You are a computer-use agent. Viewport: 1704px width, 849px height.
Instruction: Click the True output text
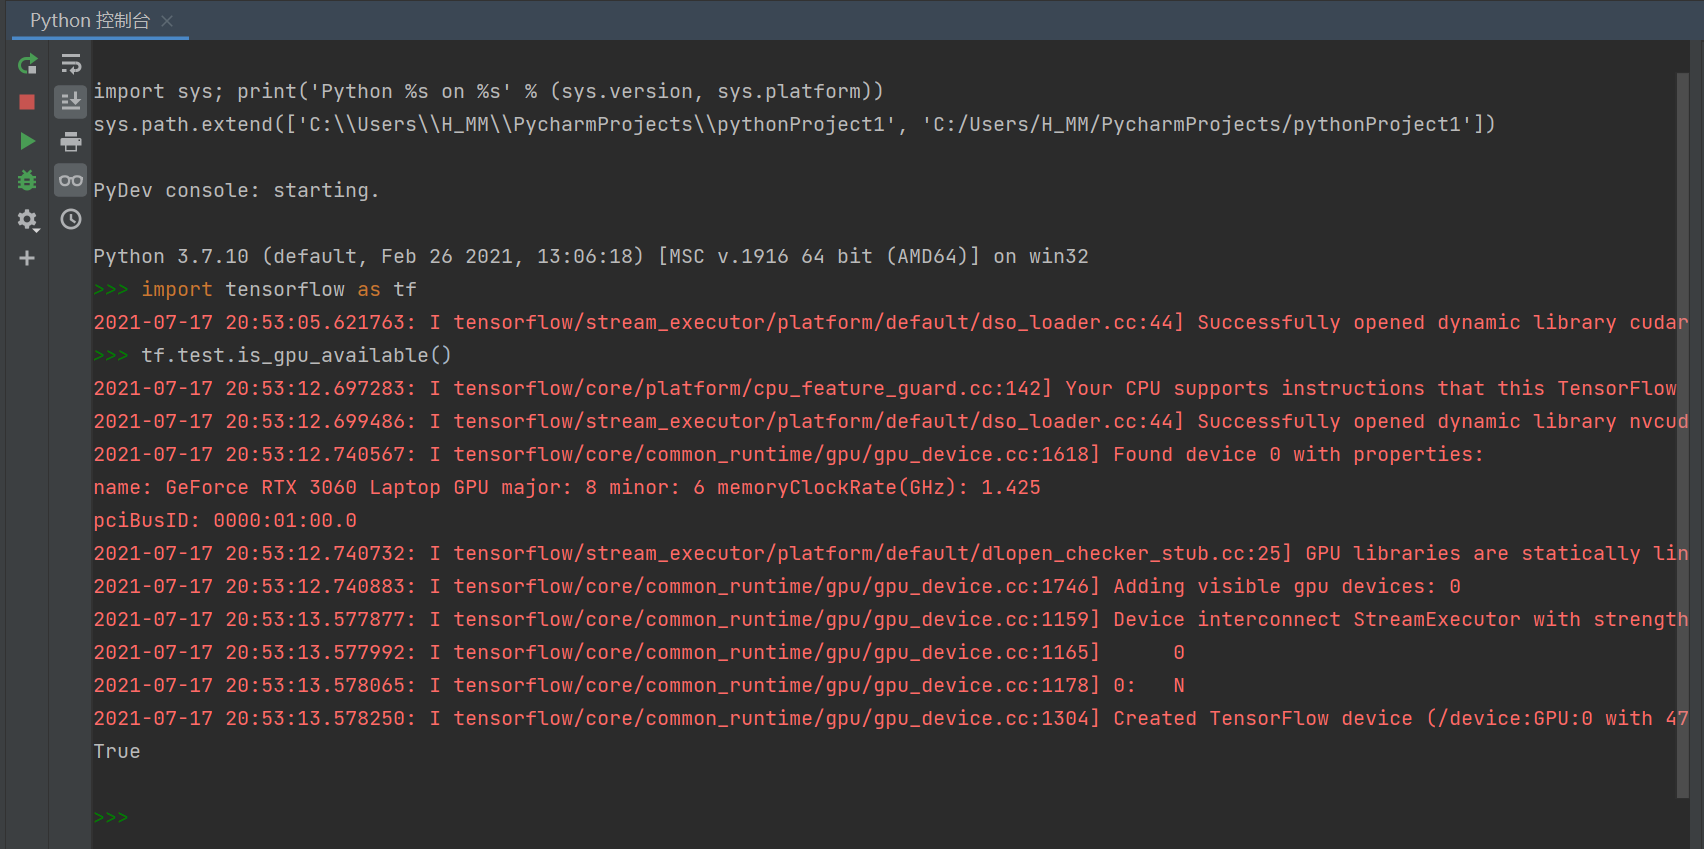tap(116, 750)
